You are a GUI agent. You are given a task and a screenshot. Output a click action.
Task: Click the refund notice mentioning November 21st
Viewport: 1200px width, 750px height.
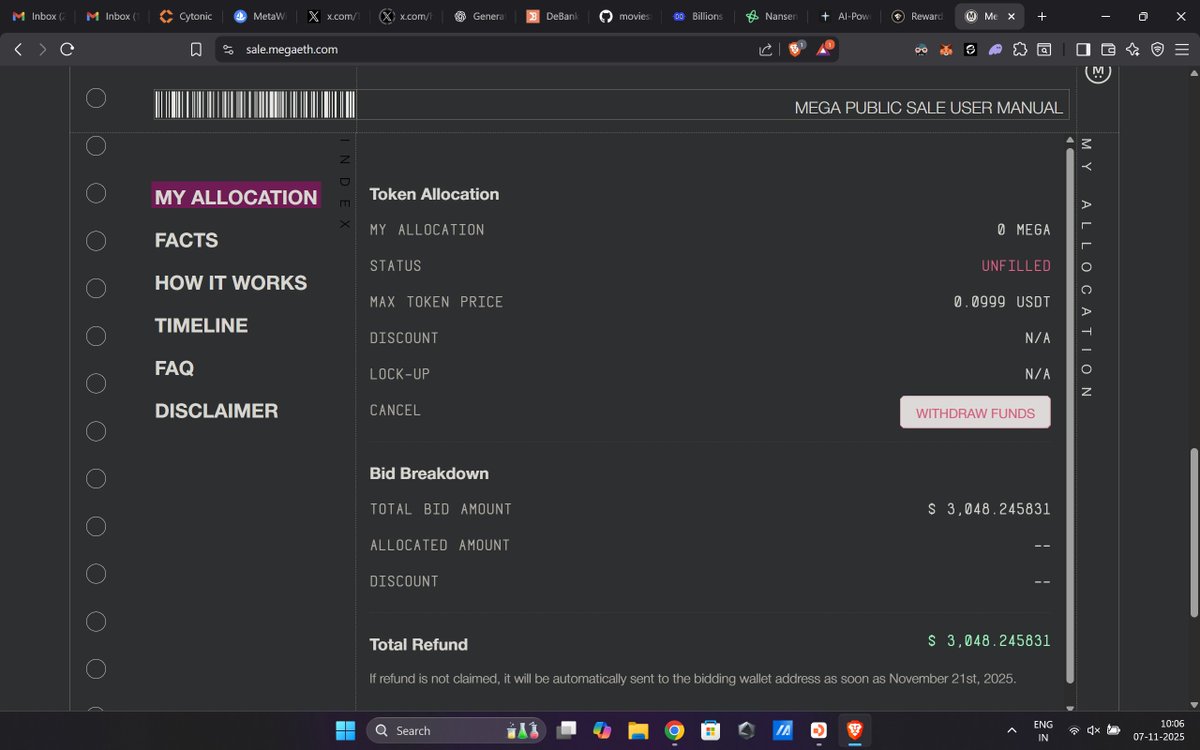tap(692, 679)
